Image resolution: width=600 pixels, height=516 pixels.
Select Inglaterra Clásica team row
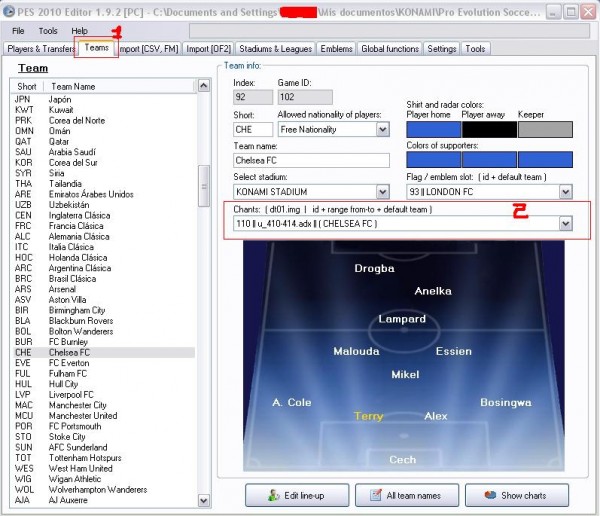(x=104, y=215)
